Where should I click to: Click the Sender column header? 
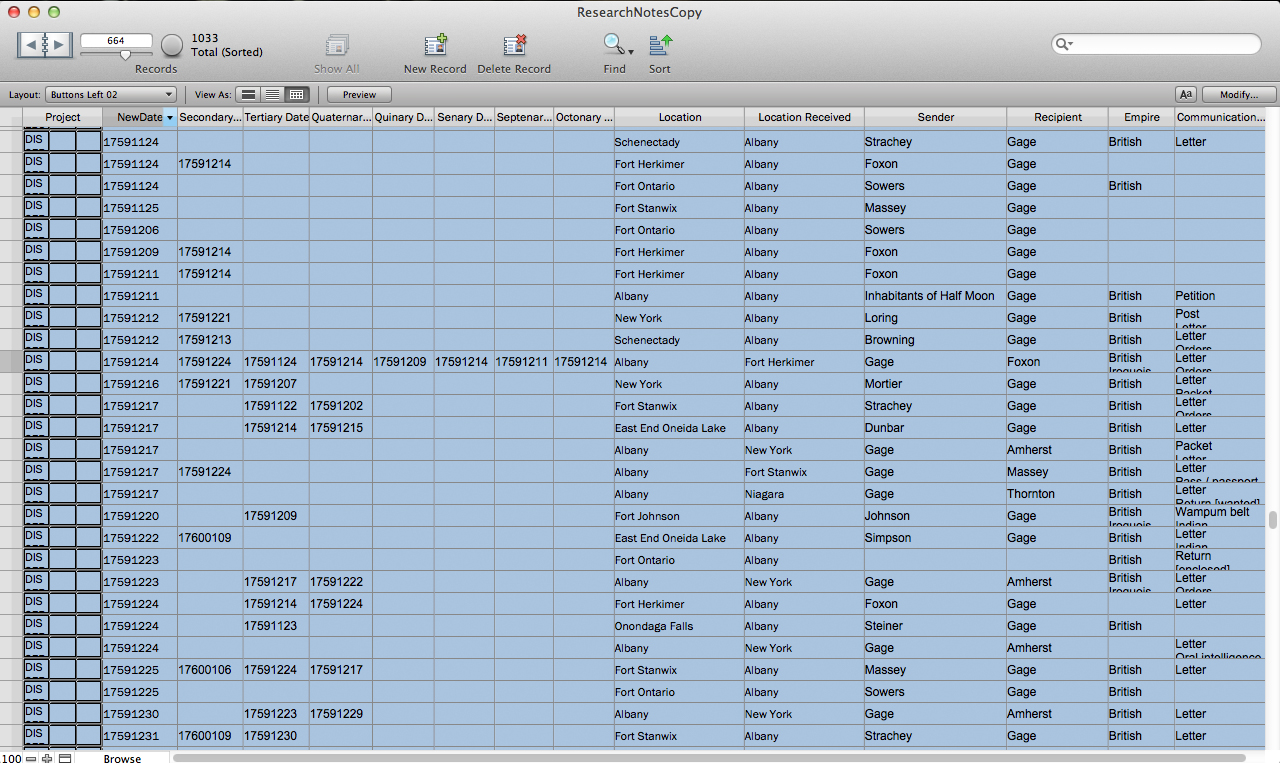(x=935, y=118)
